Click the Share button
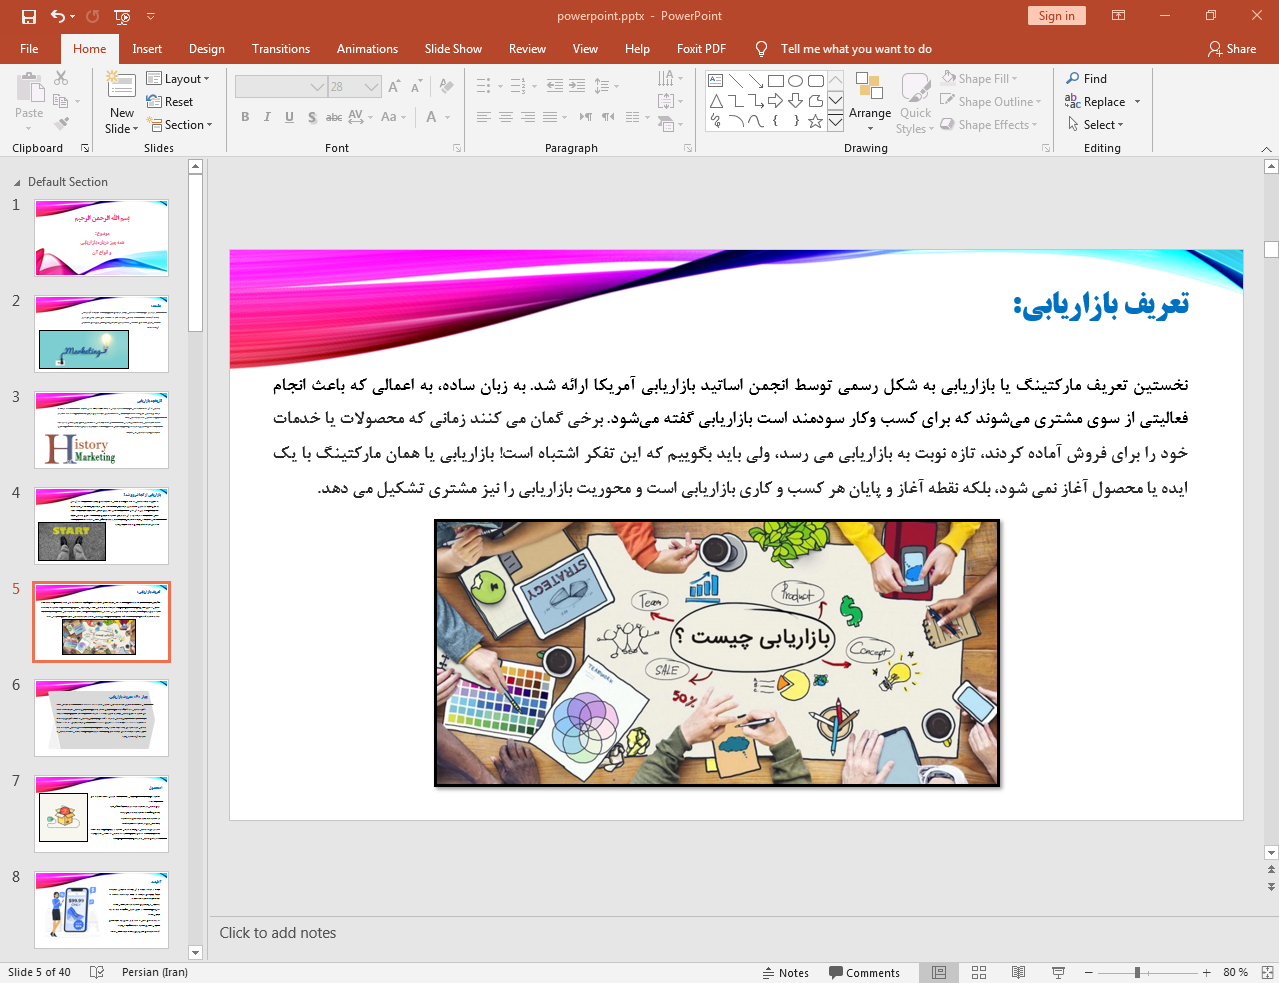Image resolution: width=1279 pixels, height=983 pixels. click(1231, 48)
